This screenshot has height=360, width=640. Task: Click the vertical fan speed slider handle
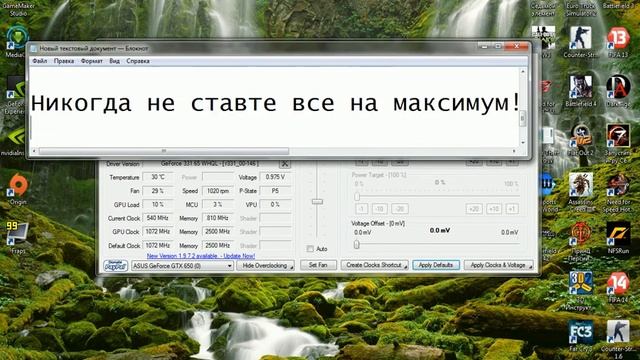tap(317, 202)
